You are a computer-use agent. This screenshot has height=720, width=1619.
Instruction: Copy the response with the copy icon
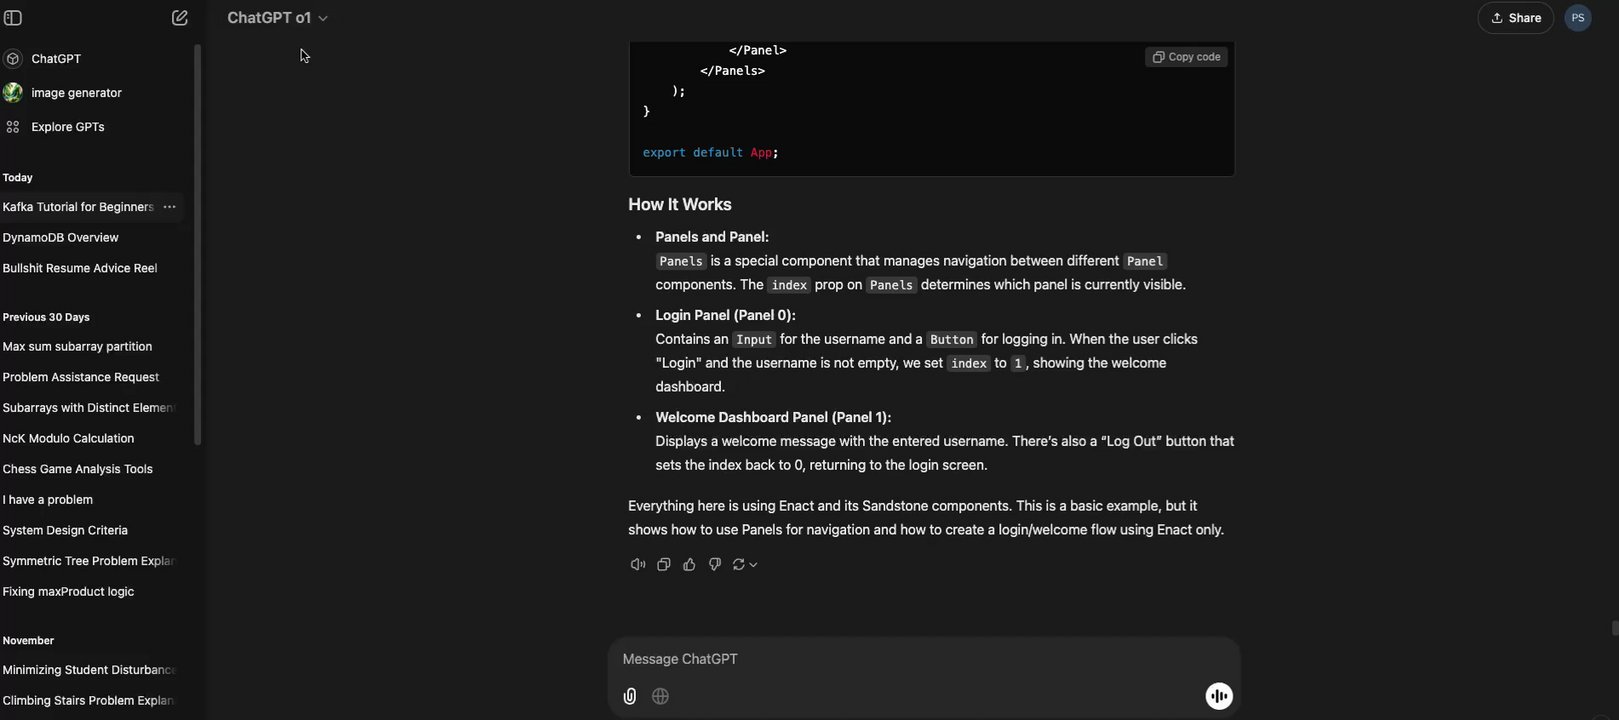click(x=663, y=565)
